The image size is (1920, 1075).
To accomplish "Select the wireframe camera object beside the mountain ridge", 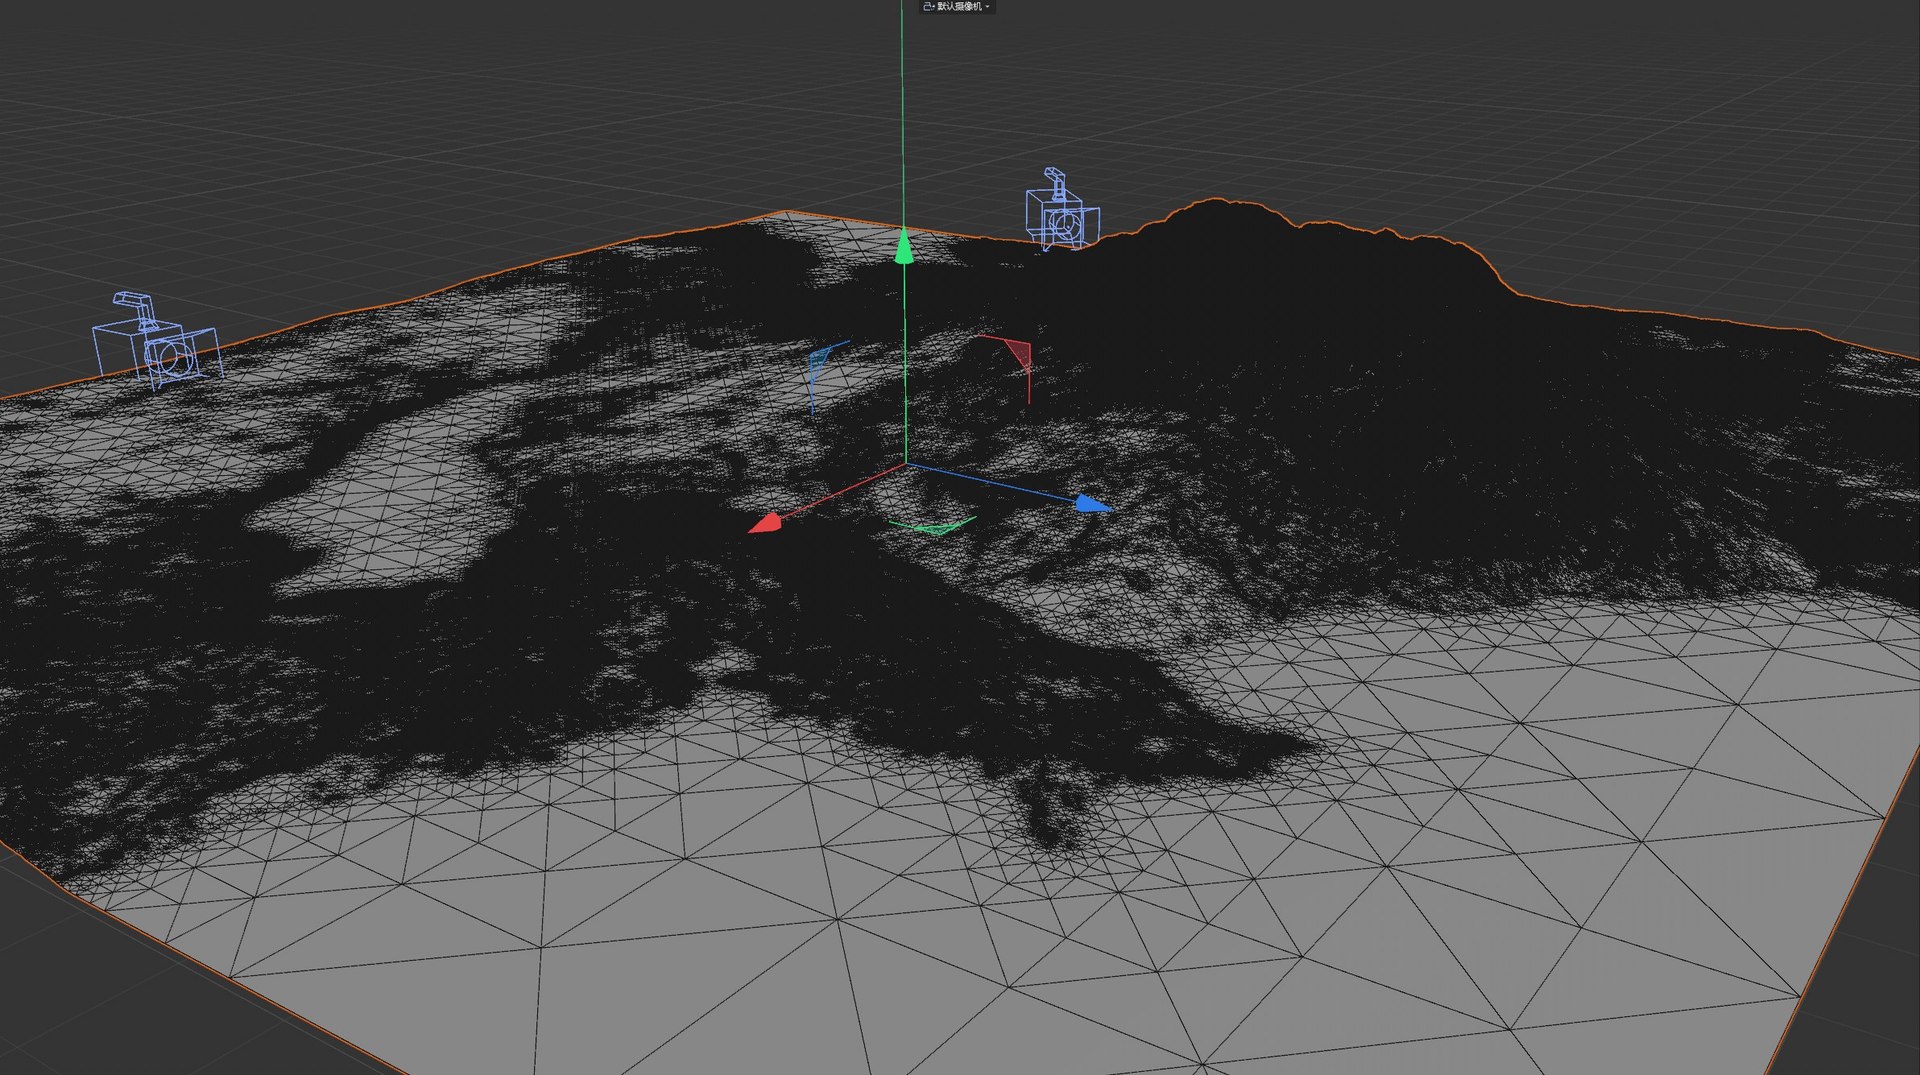I will click(x=1061, y=211).
